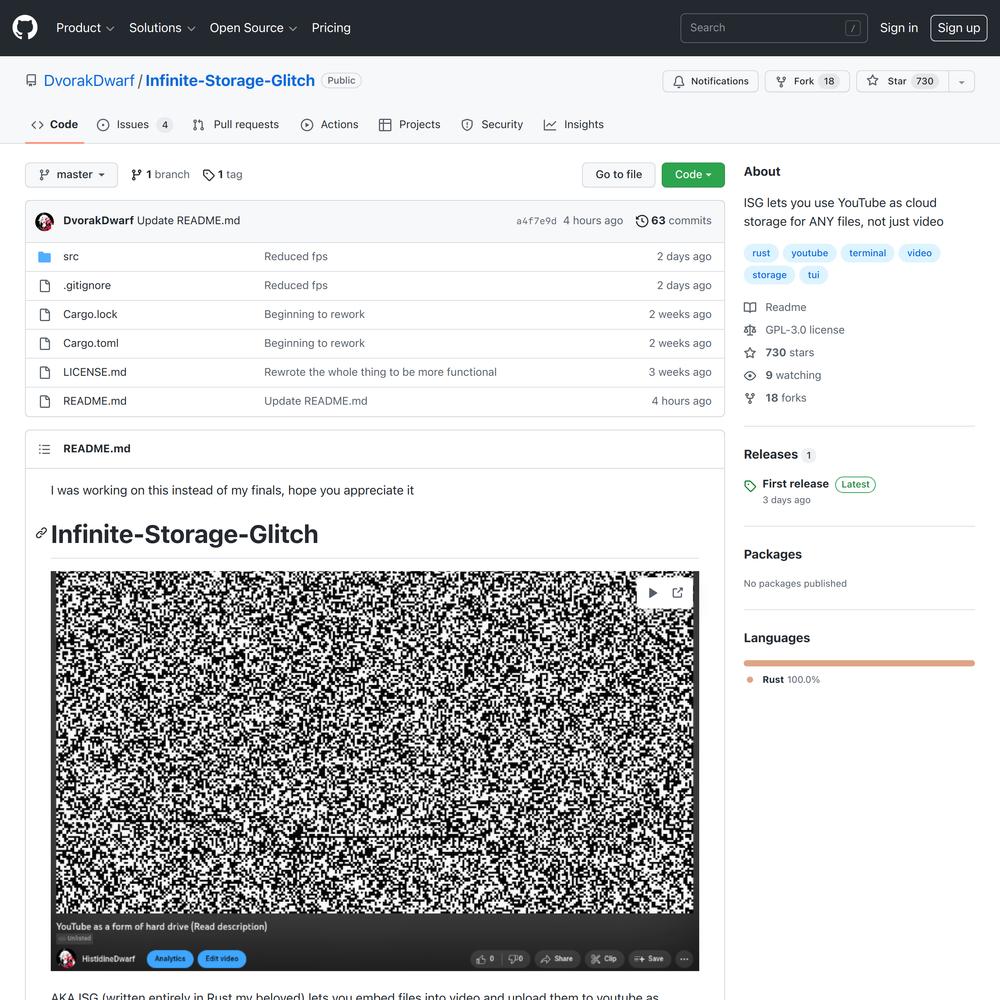Click the Packages heading link
1000x1000 pixels.
772,554
